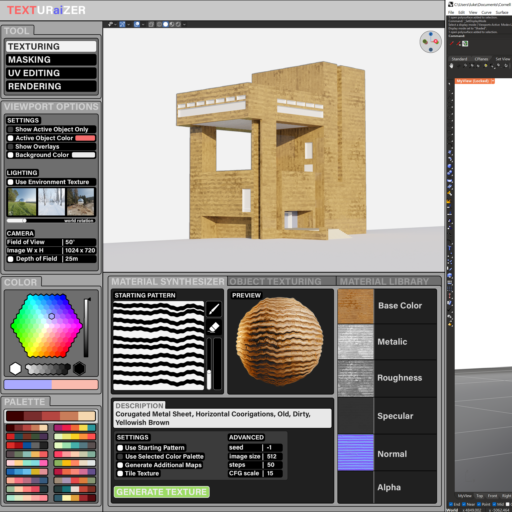This screenshot has width=512, height=512.
Task: Select the eraser tool beside Starting Pattern
Action: (x=214, y=327)
